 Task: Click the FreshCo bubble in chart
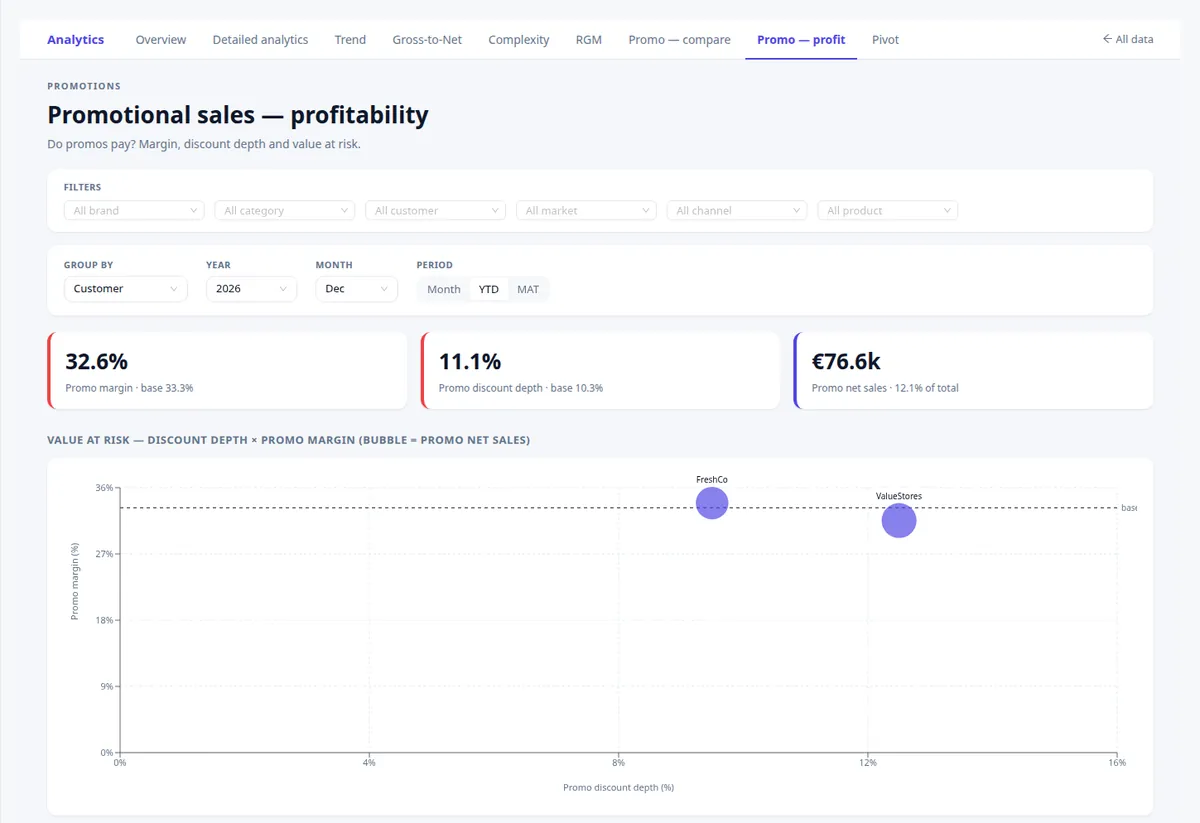(712, 502)
